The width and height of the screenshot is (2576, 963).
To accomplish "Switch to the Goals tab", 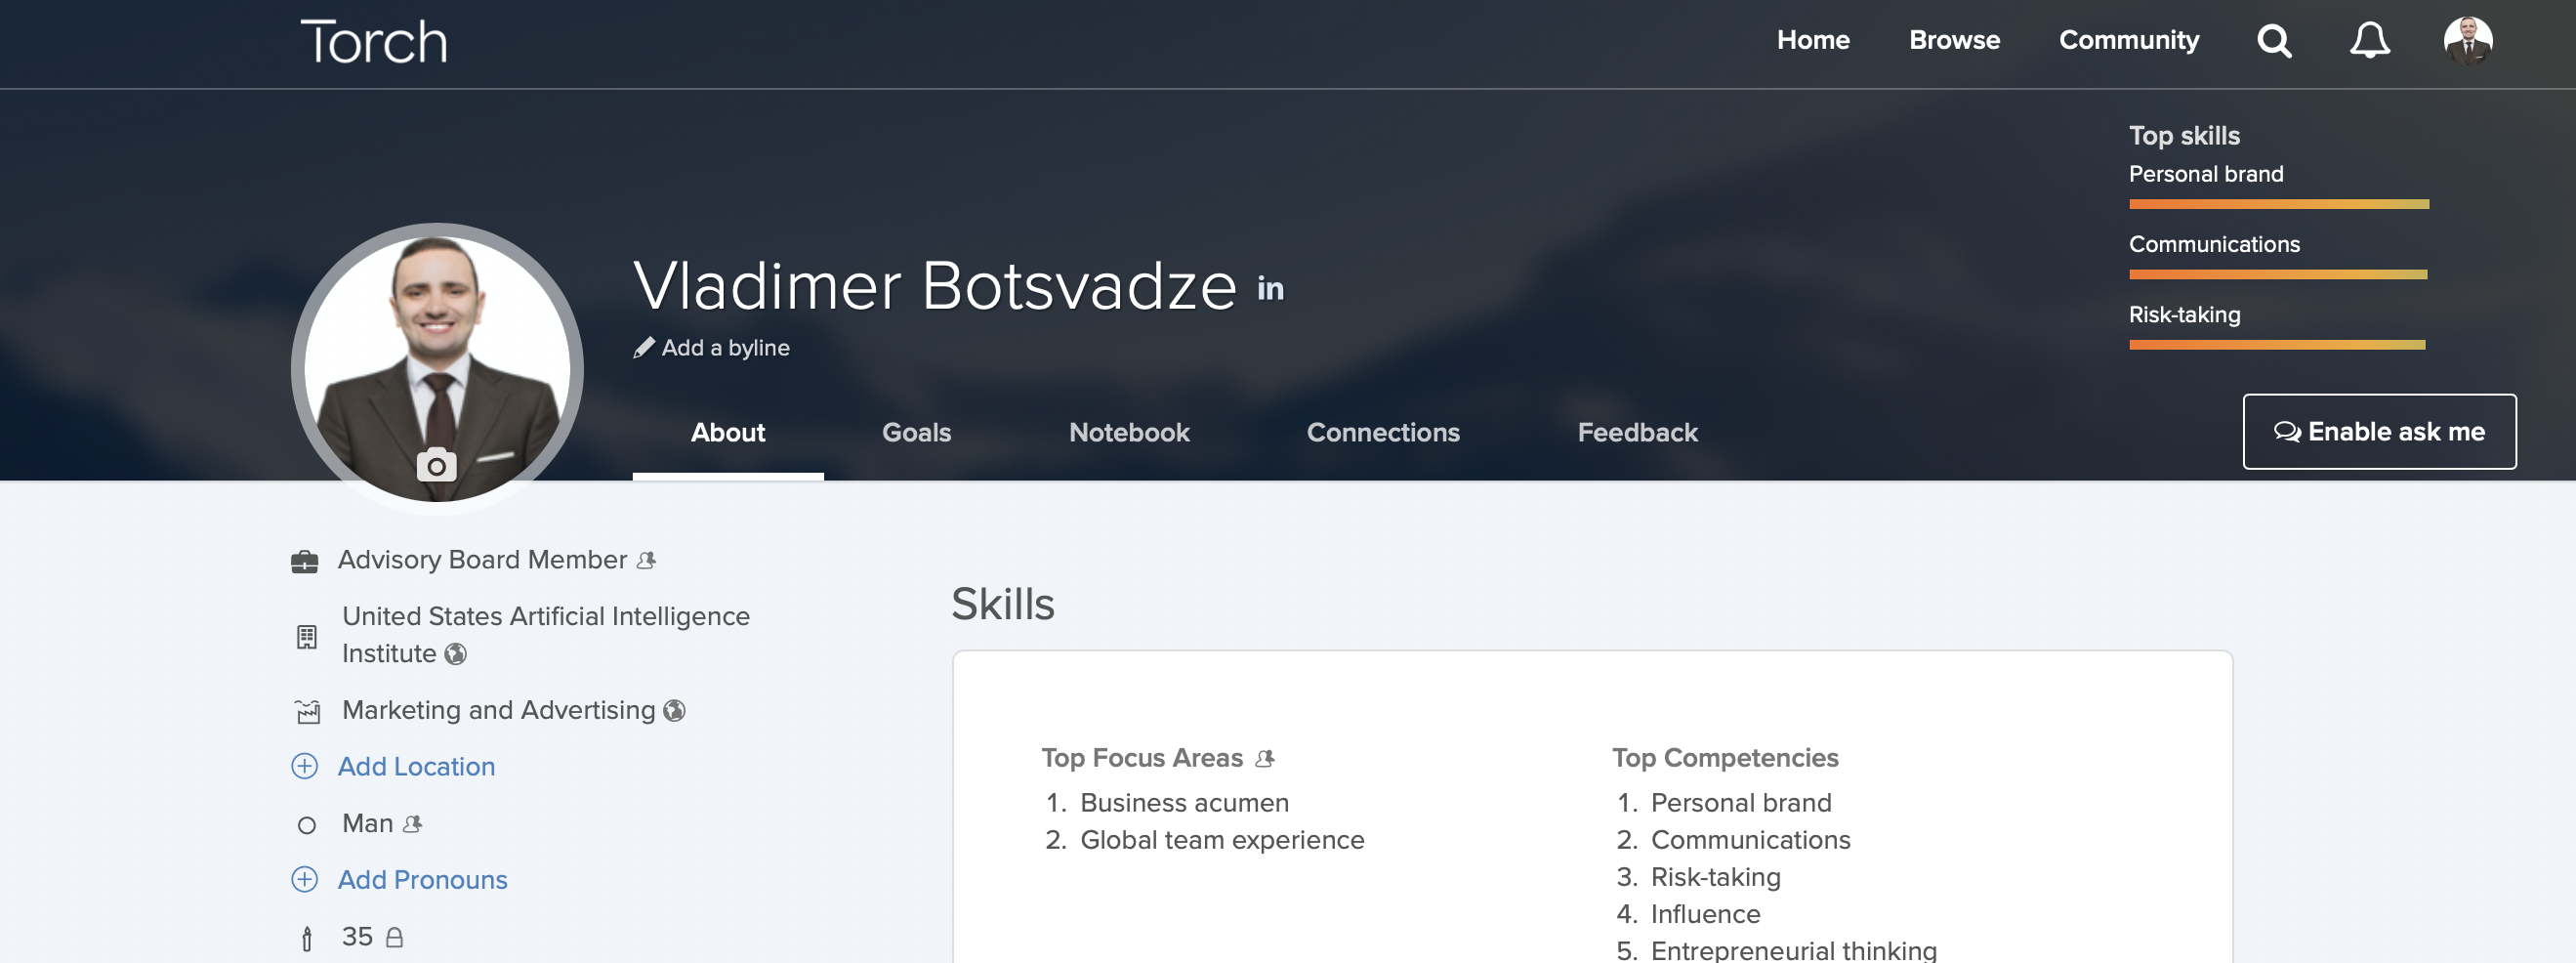I will [x=916, y=433].
